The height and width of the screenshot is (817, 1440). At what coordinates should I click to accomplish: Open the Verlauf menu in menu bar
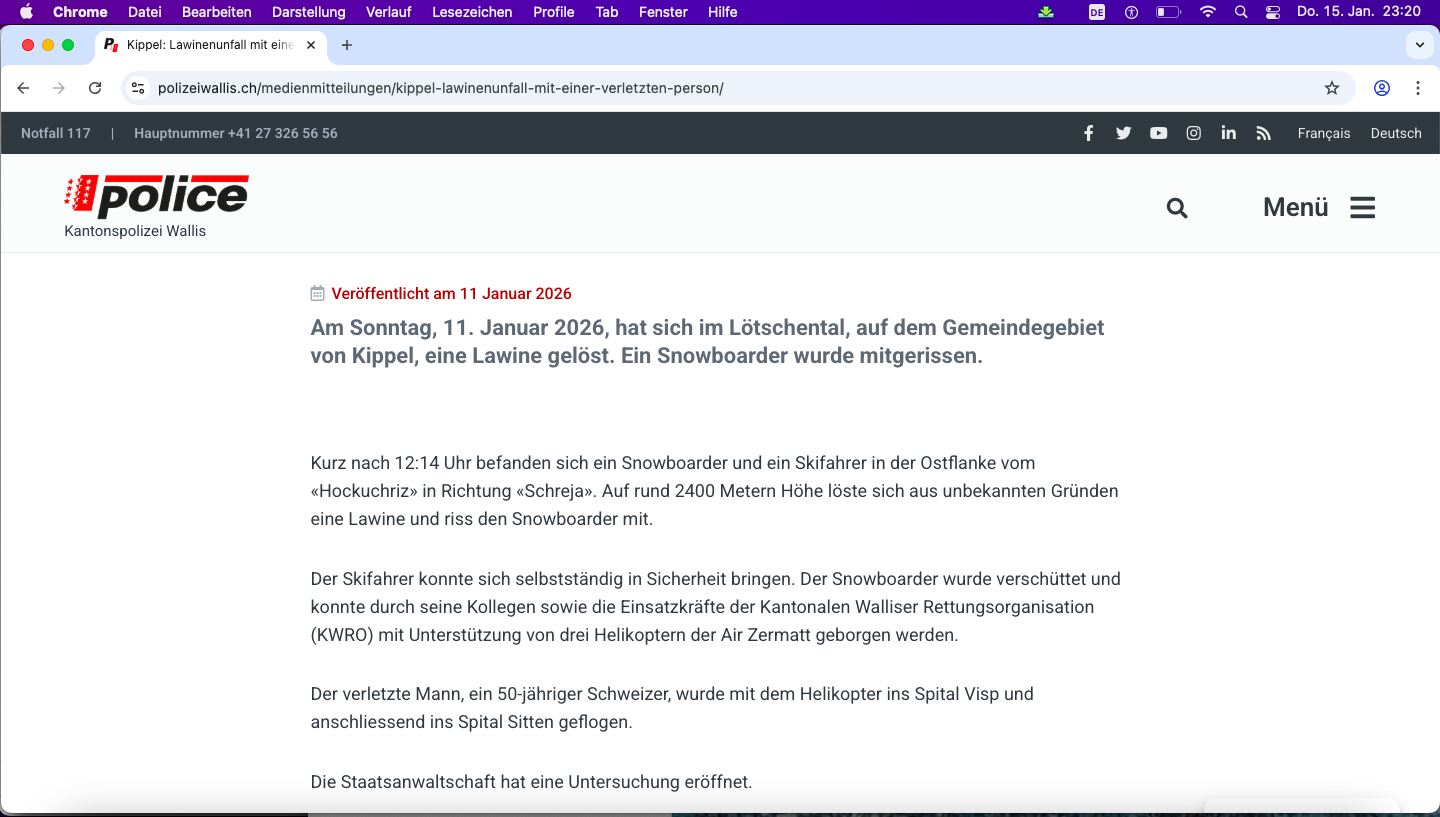[x=388, y=12]
